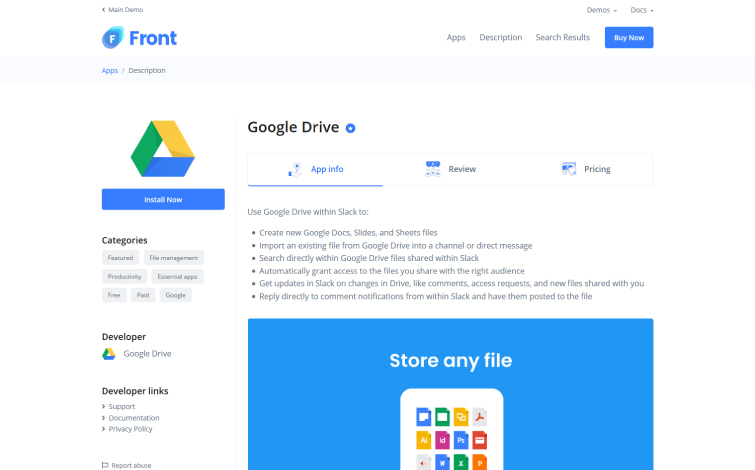Switch to the Review tab
This screenshot has height=470, width=755.
pos(461,170)
